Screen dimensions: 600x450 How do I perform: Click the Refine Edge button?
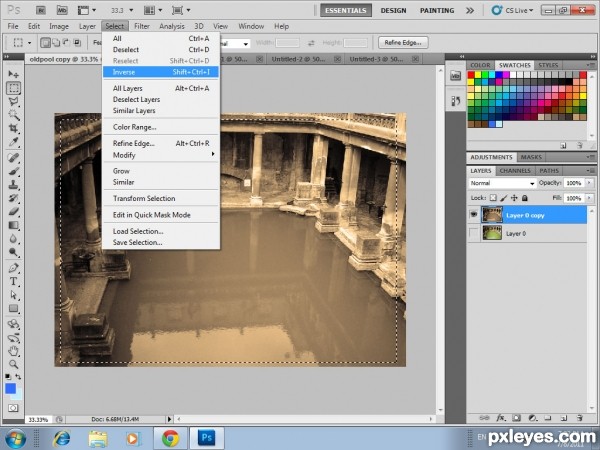pyautogui.click(x=403, y=42)
